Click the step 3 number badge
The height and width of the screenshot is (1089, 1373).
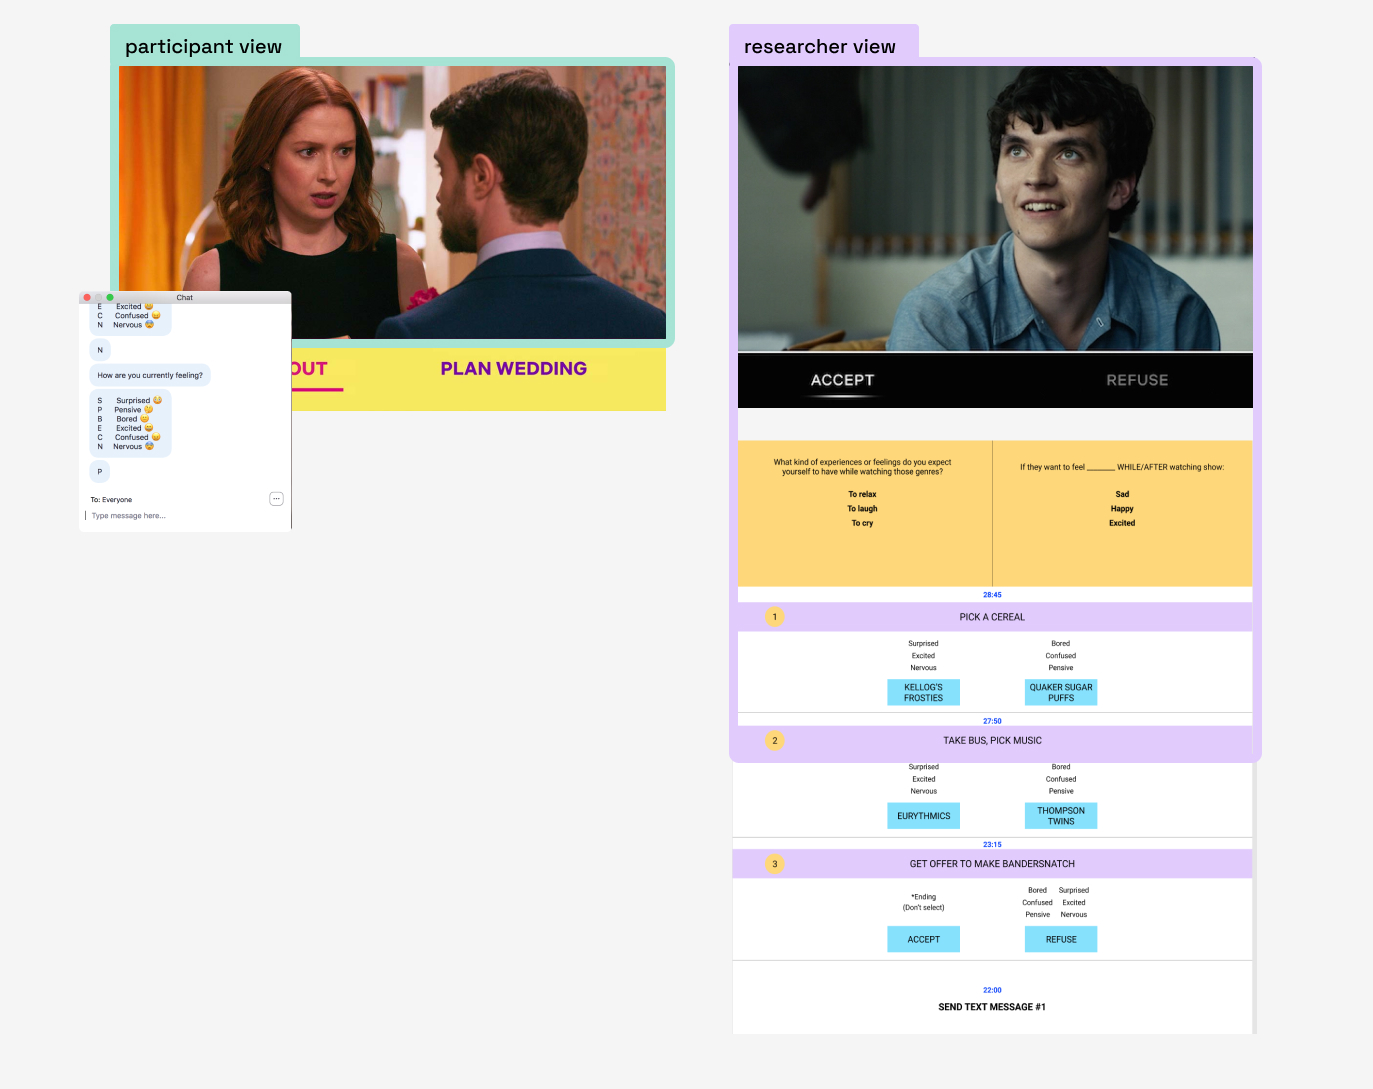pyautogui.click(x=775, y=864)
